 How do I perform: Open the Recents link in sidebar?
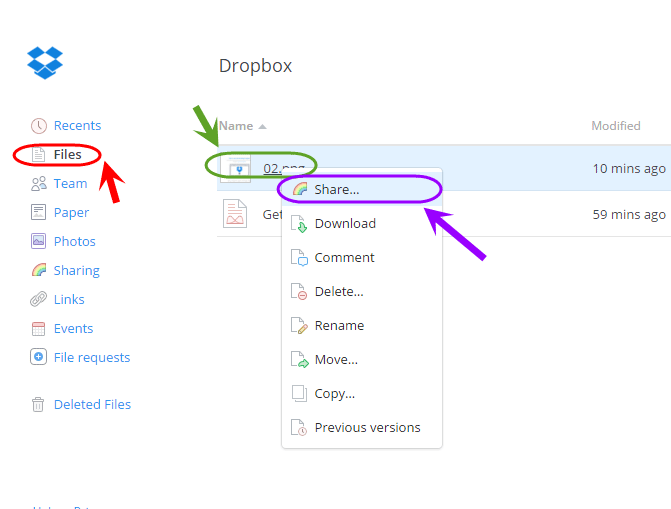coord(77,125)
